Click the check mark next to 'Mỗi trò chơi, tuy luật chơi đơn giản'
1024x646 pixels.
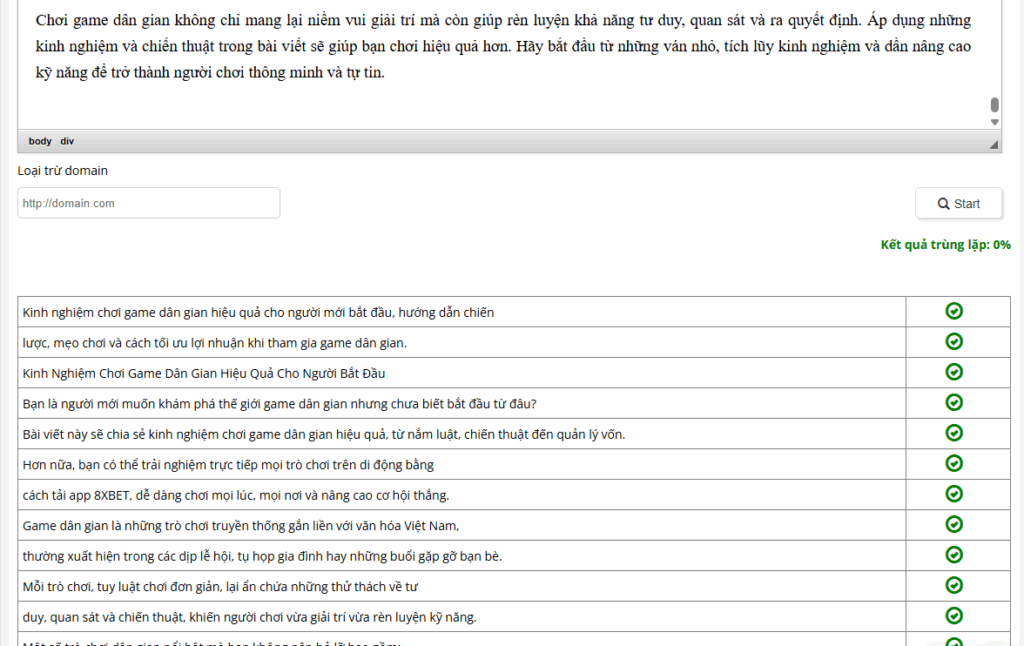954,585
